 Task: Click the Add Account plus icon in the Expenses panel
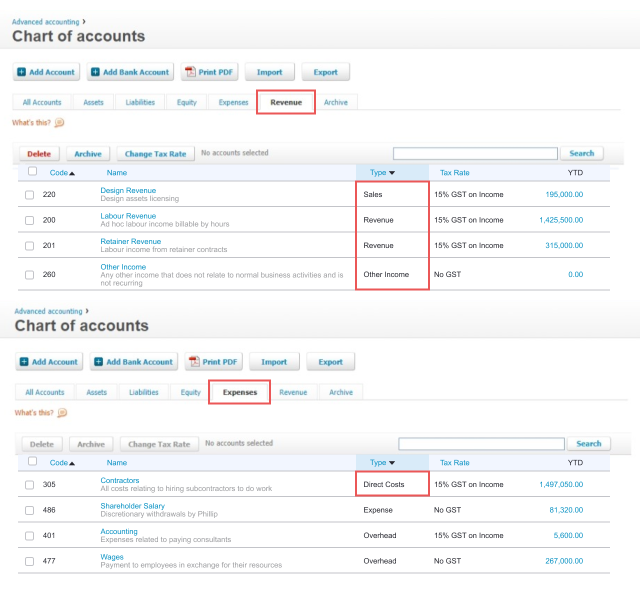[24, 362]
